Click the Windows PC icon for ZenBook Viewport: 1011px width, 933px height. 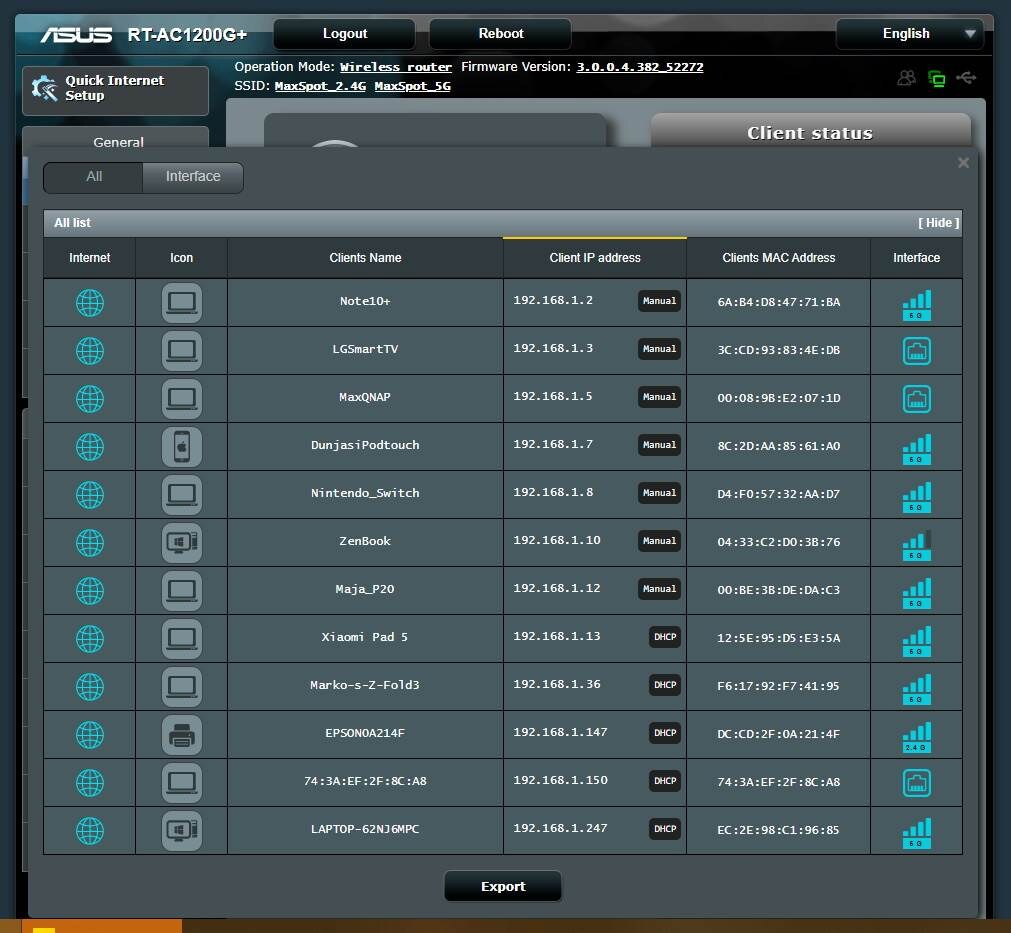pyautogui.click(x=181, y=542)
